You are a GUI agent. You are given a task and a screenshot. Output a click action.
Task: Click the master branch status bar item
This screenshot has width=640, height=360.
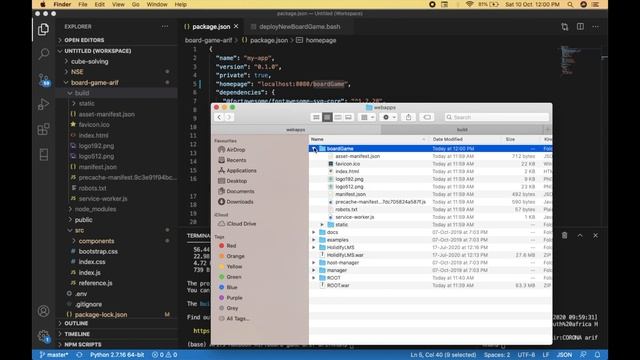click(x=54, y=355)
